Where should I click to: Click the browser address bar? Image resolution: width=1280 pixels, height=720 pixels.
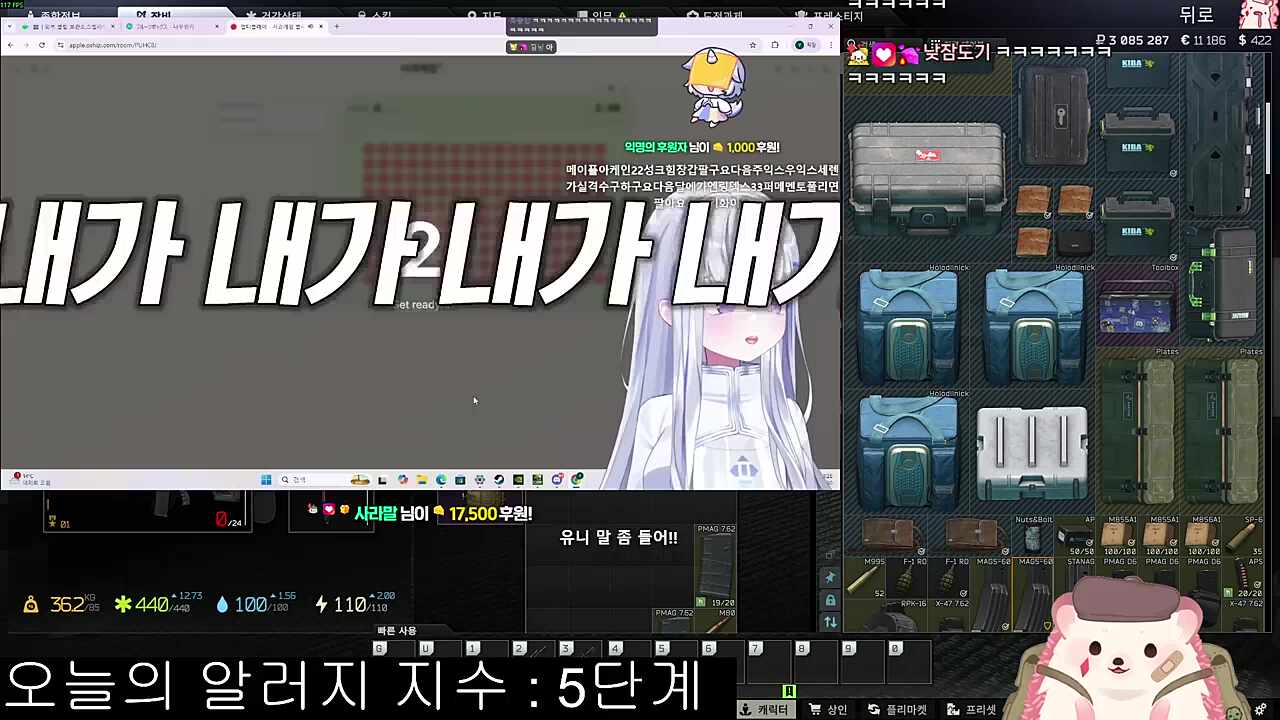click(400, 45)
